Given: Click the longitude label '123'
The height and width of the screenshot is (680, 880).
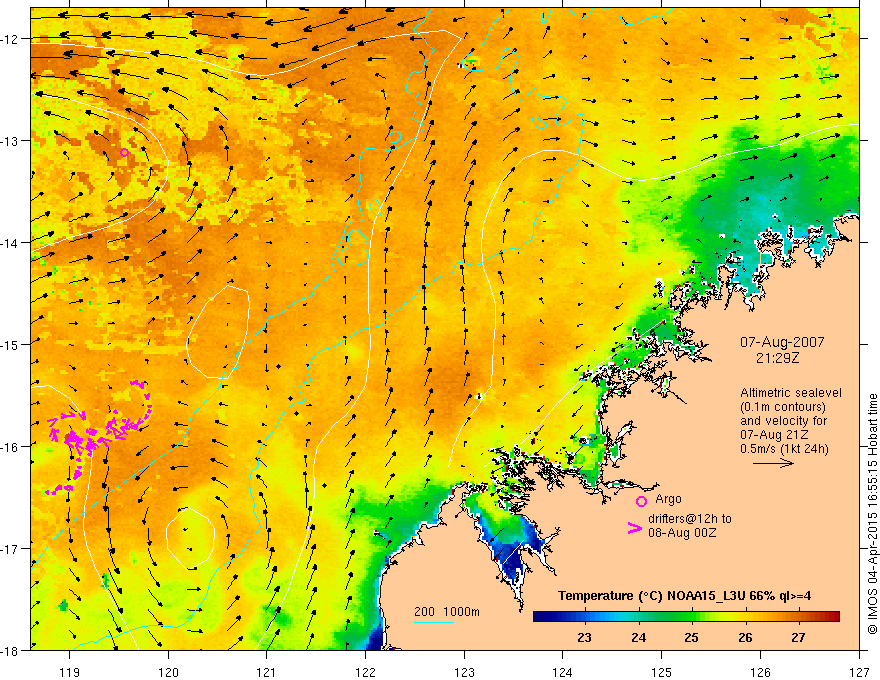Looking at the screenshot, I should [464, 672].
